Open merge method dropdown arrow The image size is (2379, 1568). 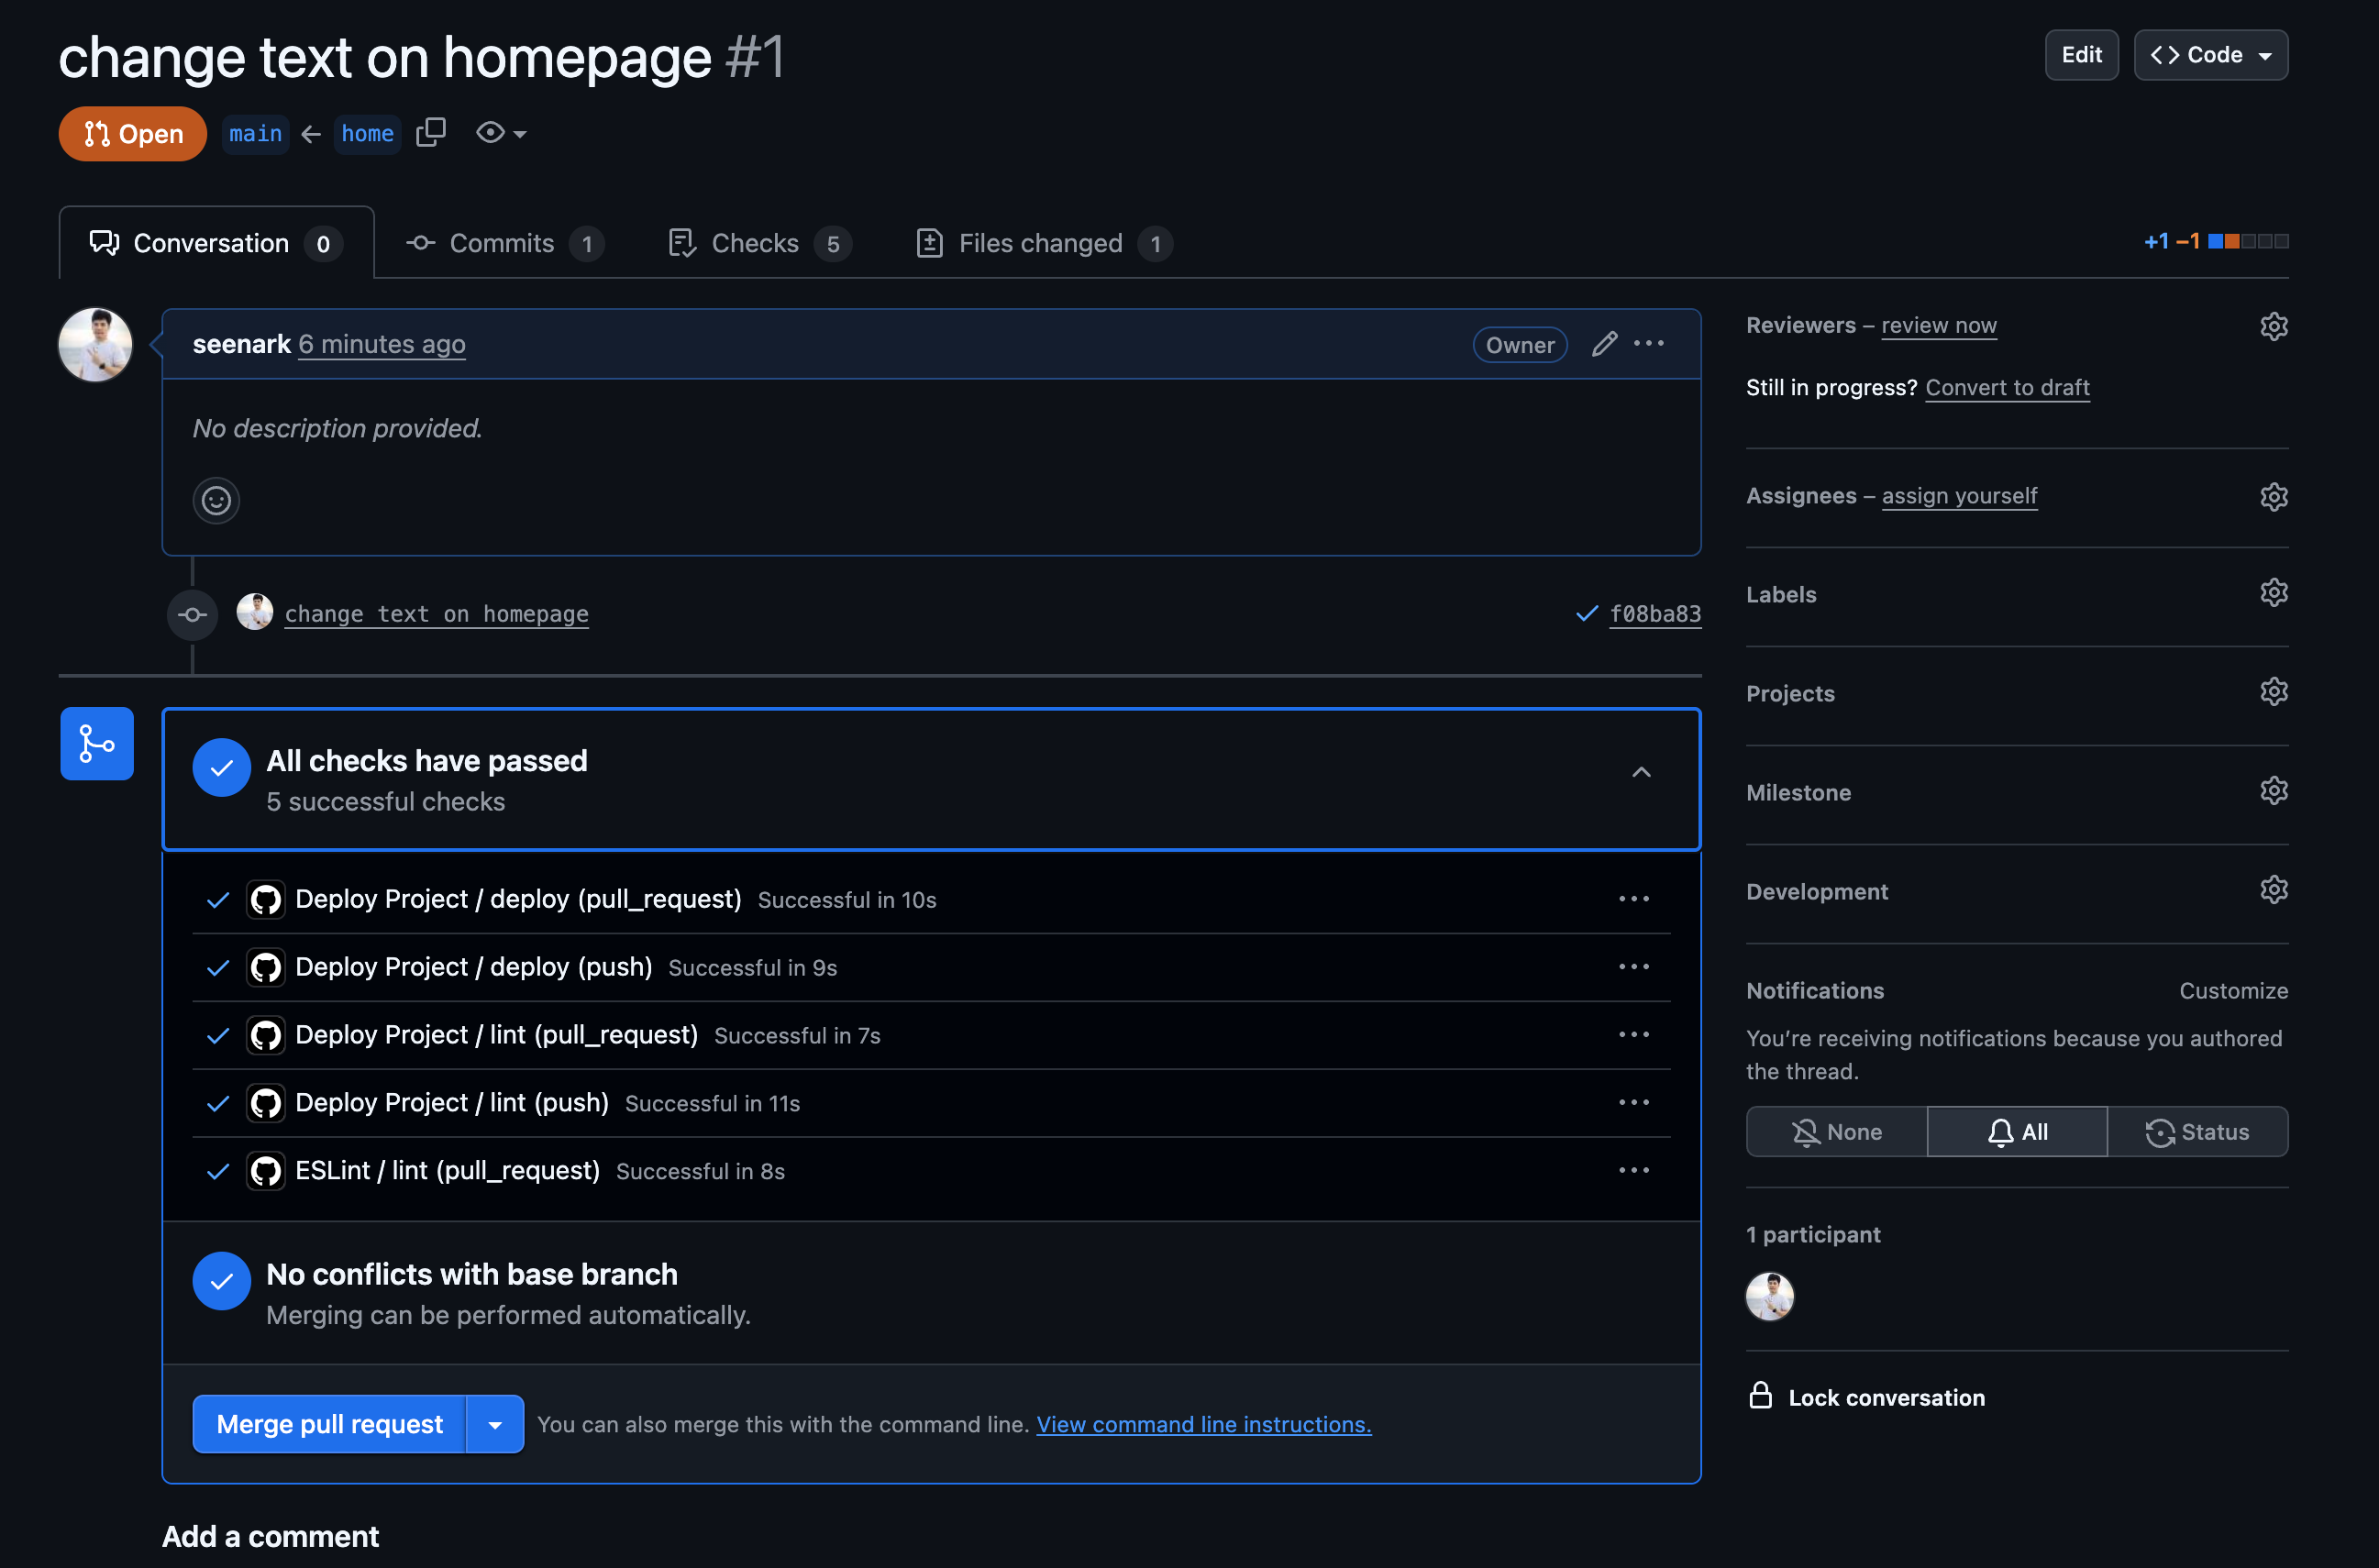(495, 1424)
